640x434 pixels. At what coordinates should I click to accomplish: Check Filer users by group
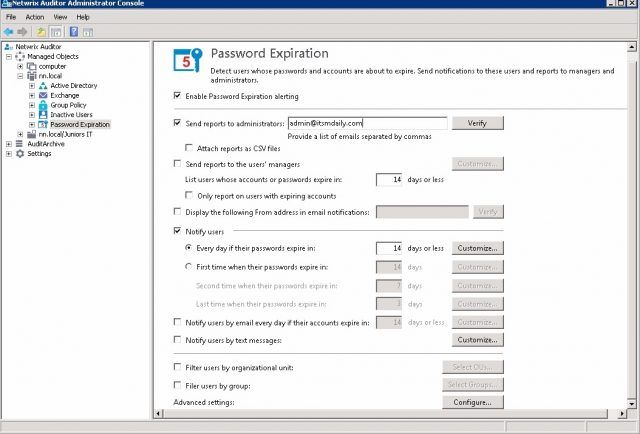pyautogui.click(x=177, y=385)
